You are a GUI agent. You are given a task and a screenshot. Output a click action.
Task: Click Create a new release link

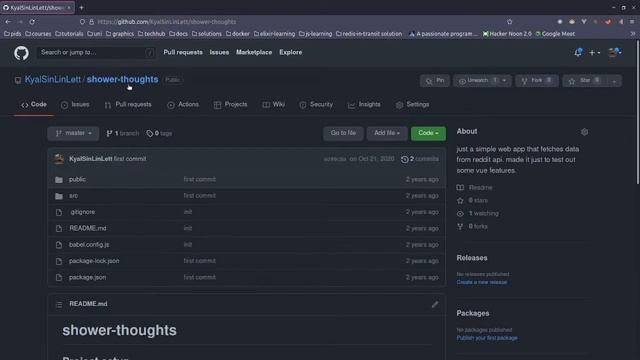(x=482, y=282)
